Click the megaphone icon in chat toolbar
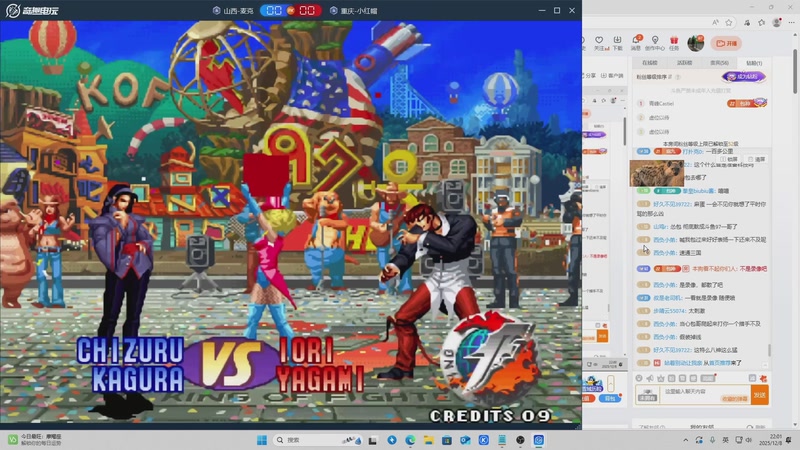 (x=649, y=378)
